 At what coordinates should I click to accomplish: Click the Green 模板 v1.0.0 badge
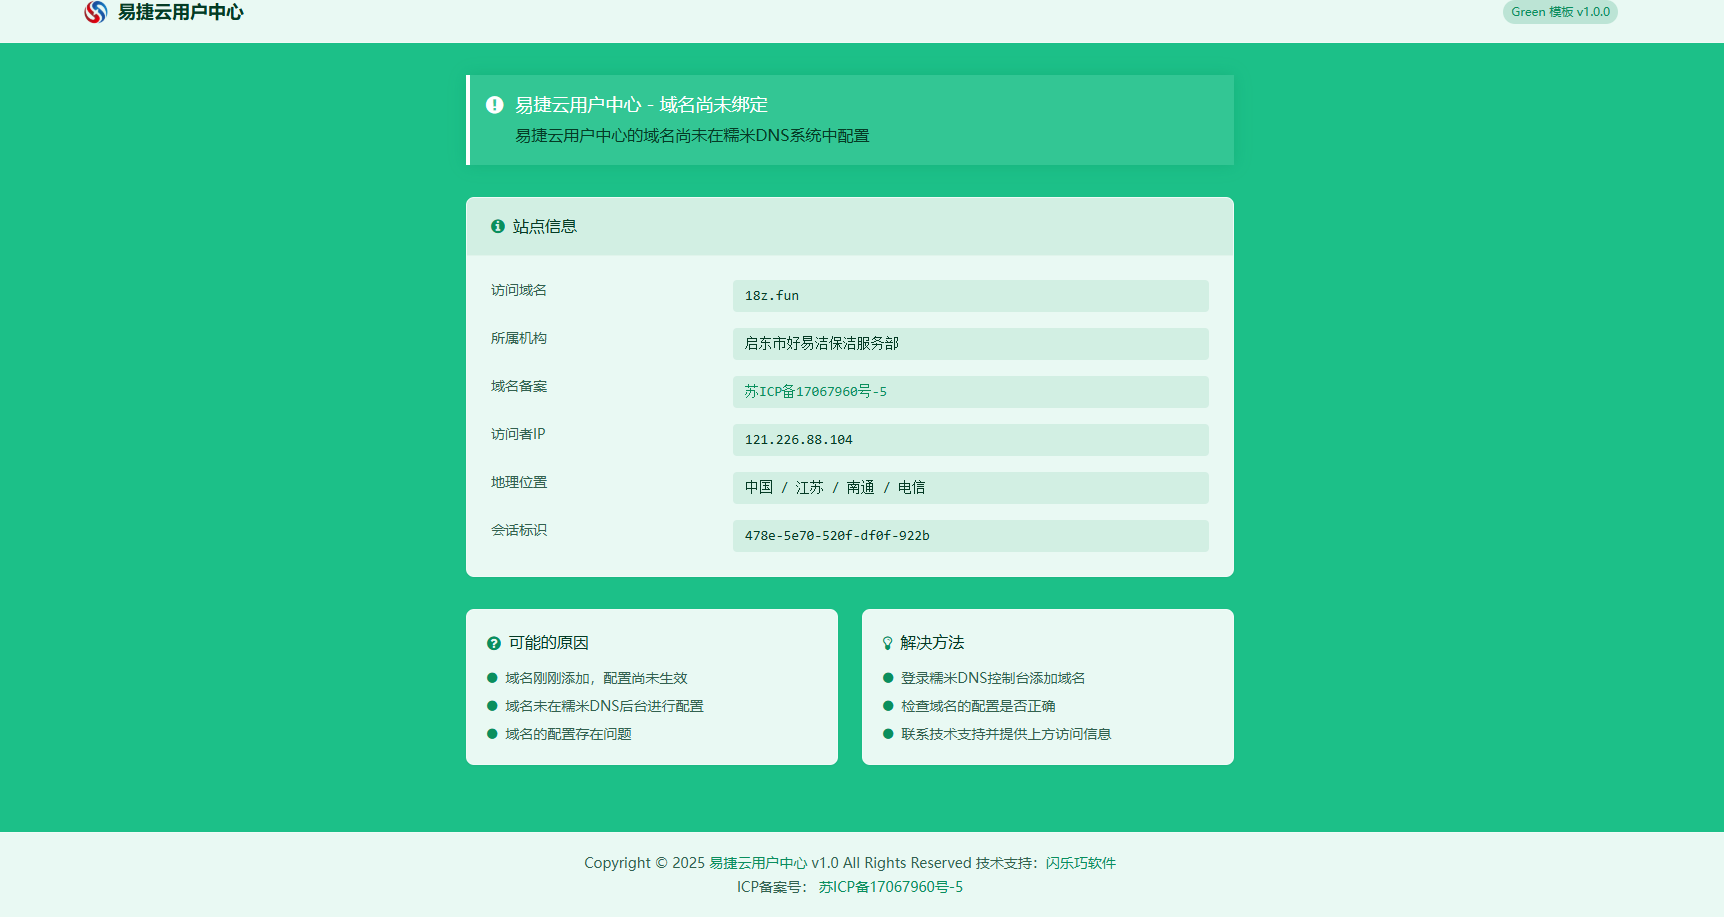pos(1560,12)
